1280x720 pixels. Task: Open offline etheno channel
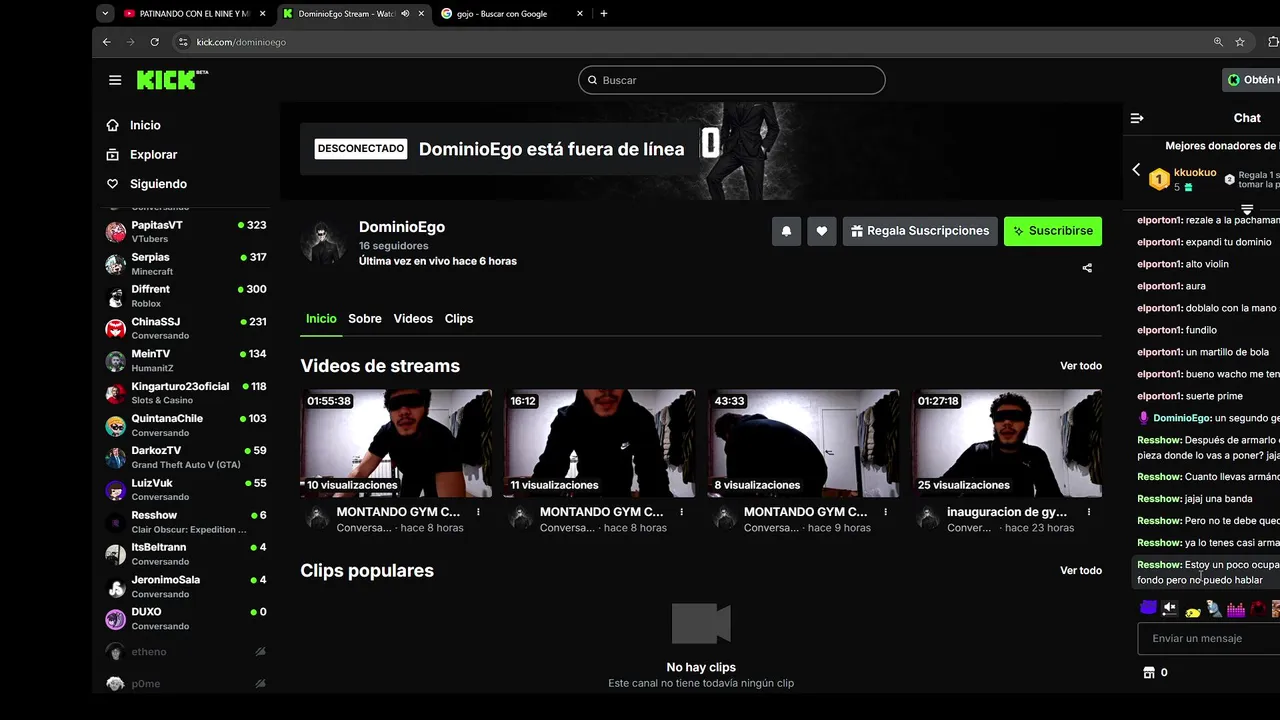click(x=186, y=652)
